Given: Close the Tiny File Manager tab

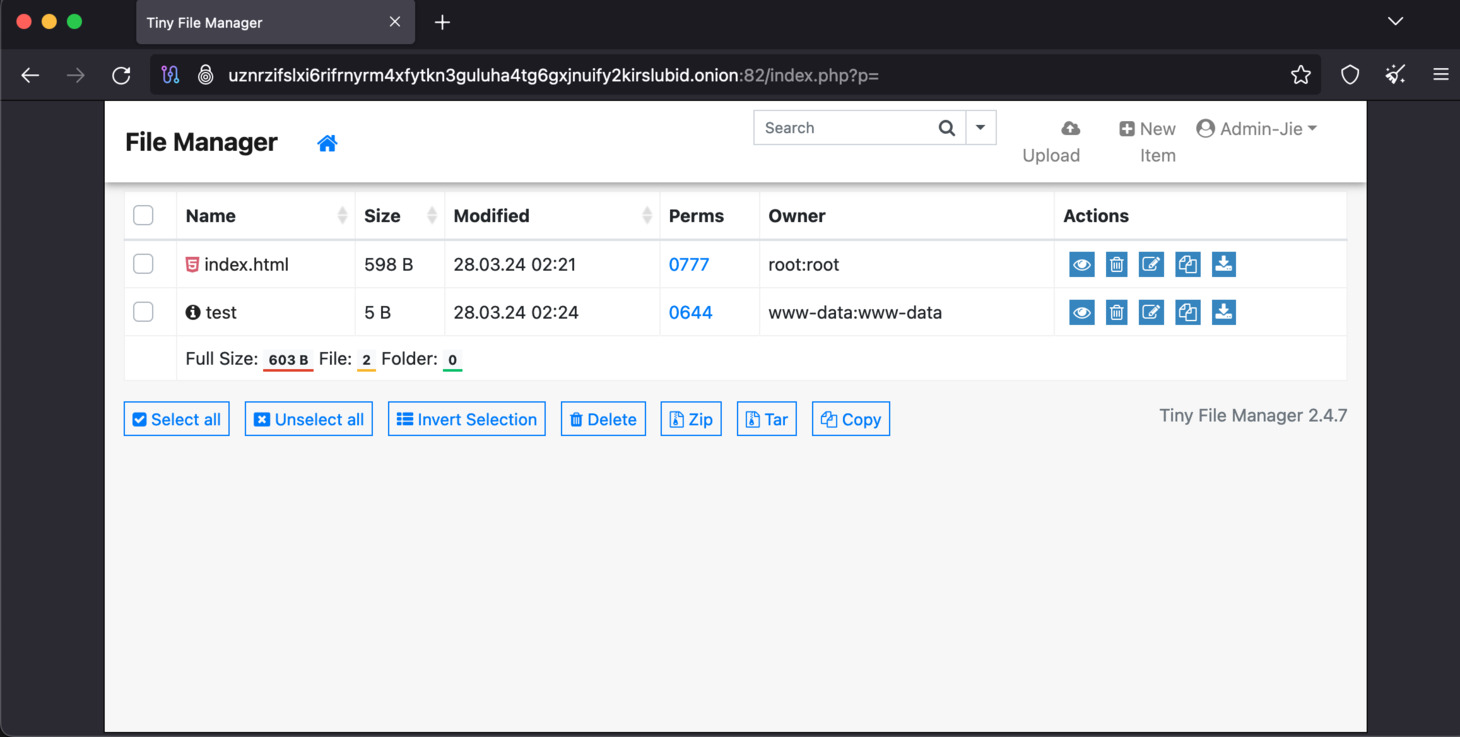Looking at the screenshot, I should point(395,22).
